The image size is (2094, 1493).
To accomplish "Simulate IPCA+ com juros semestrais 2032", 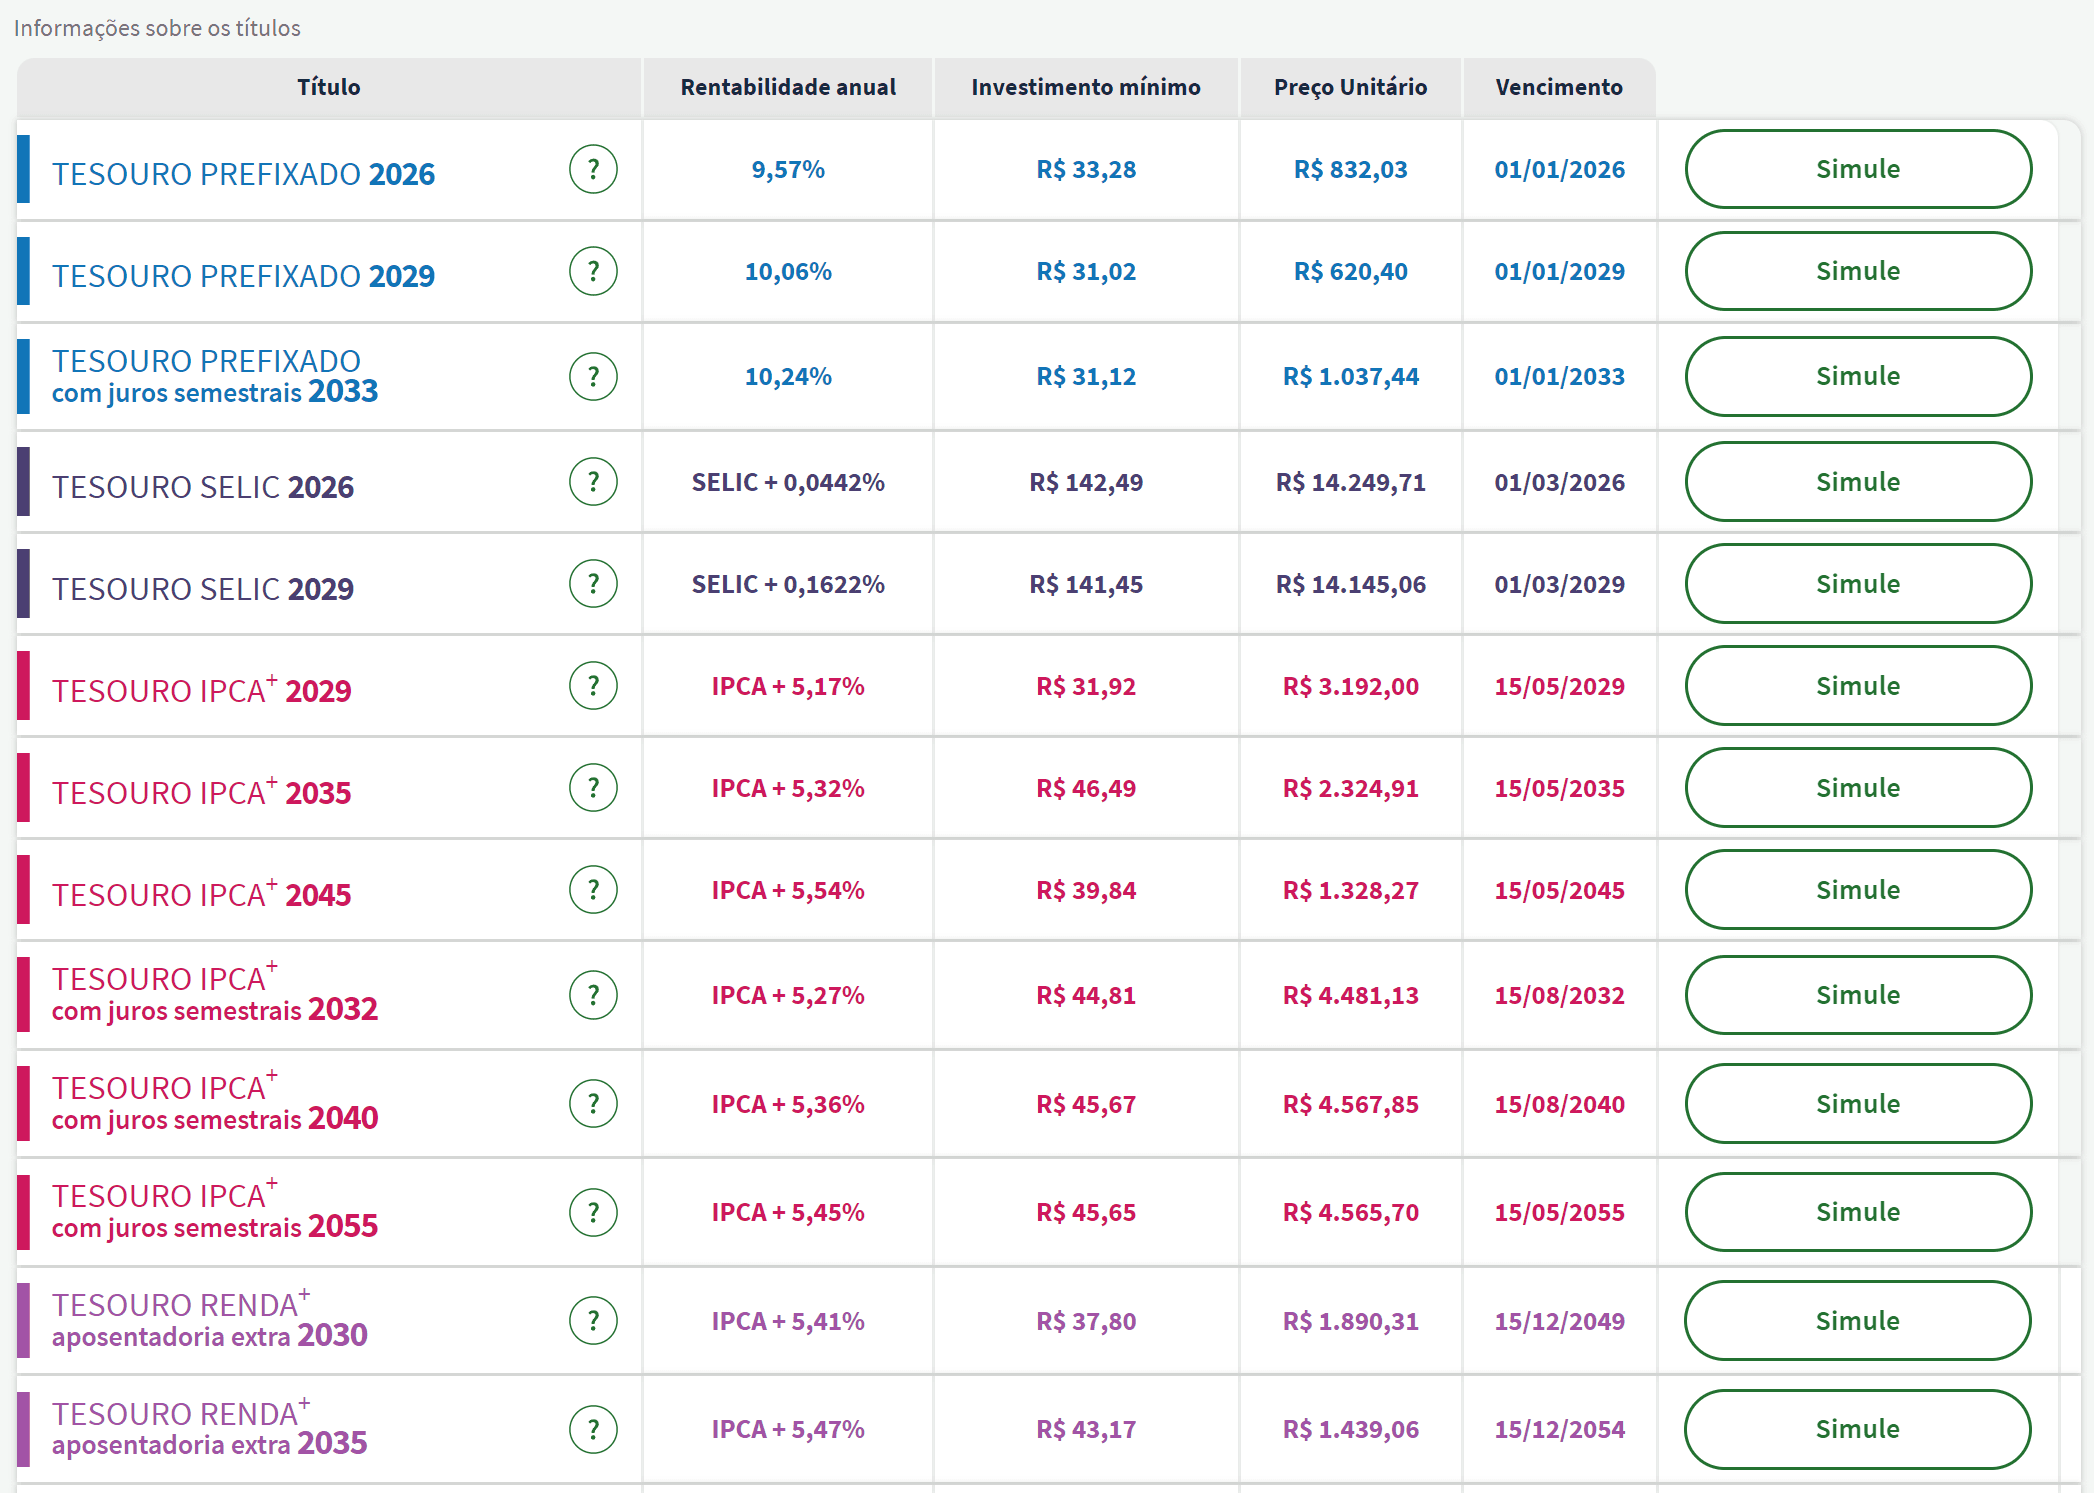I will pos(1858,995).
